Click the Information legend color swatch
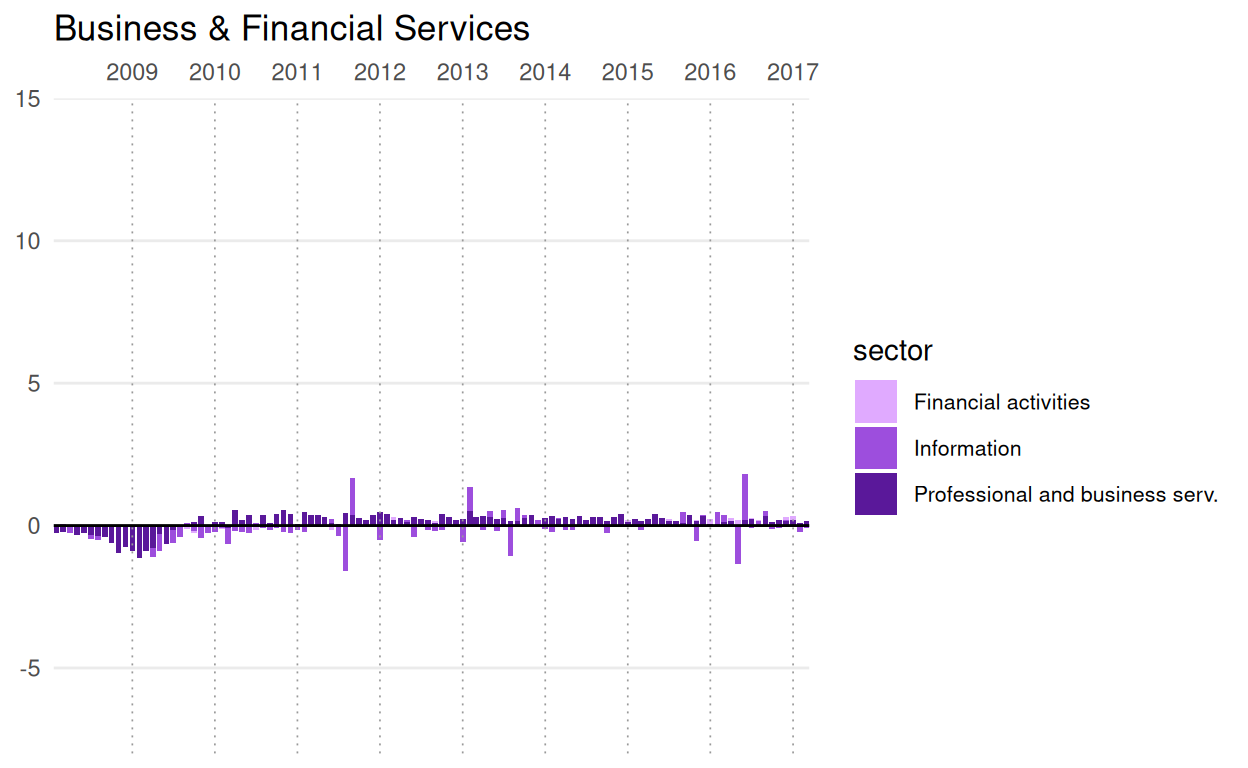Screen dimensions: 1248x768 875,448
